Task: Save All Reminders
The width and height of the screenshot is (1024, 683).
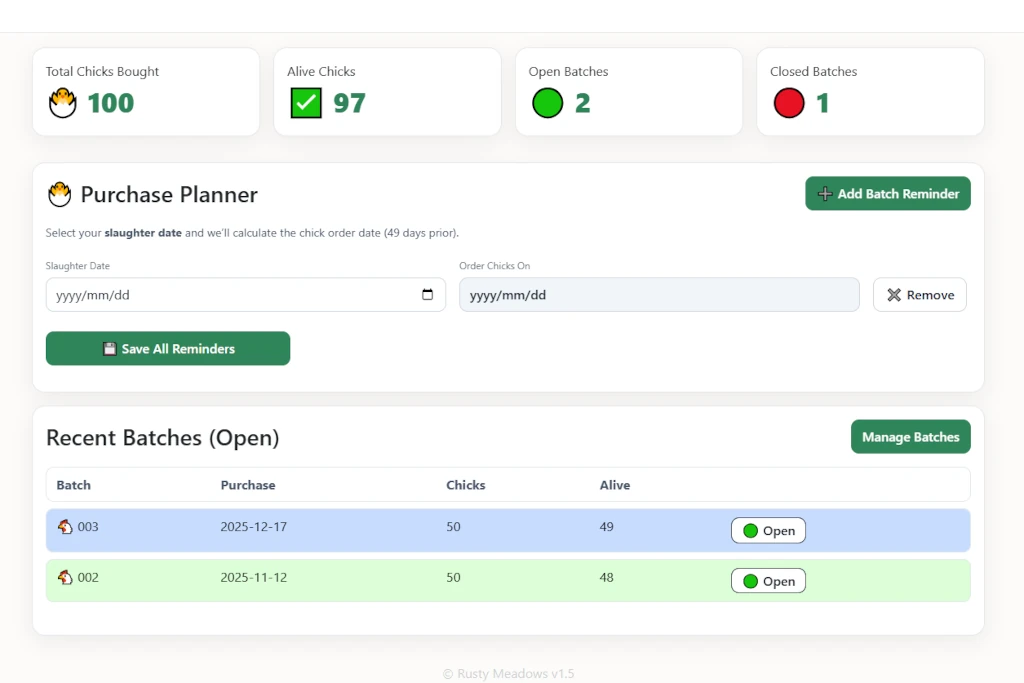Action: tap(168, 349)
